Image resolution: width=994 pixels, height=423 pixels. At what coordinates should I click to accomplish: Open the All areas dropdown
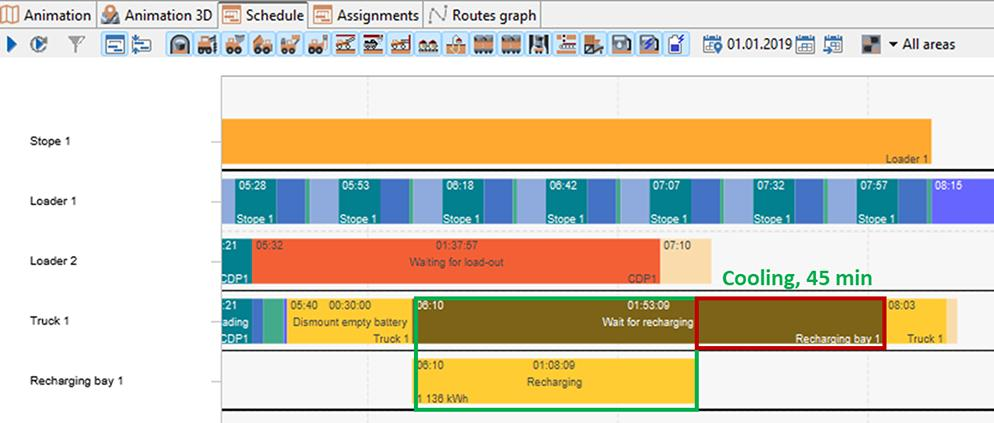(922, 44)
